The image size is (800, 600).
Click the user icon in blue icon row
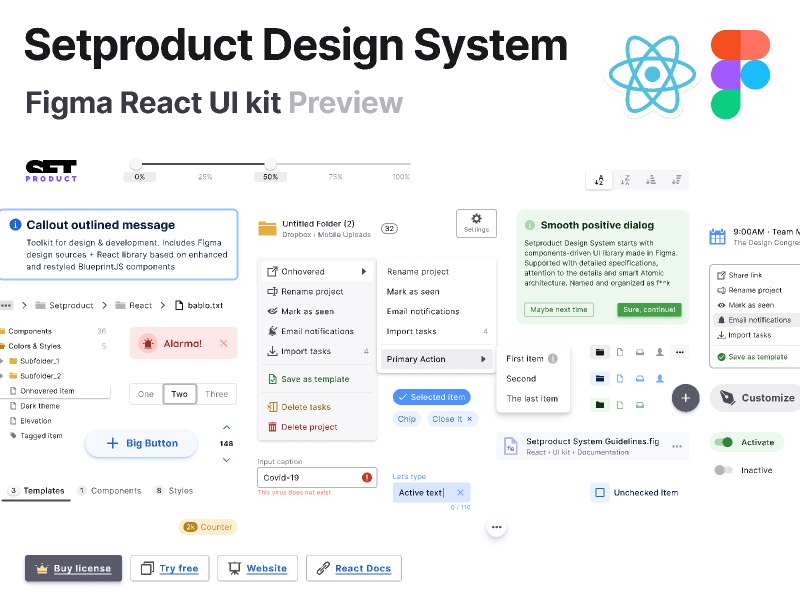(x=660, y=379)
